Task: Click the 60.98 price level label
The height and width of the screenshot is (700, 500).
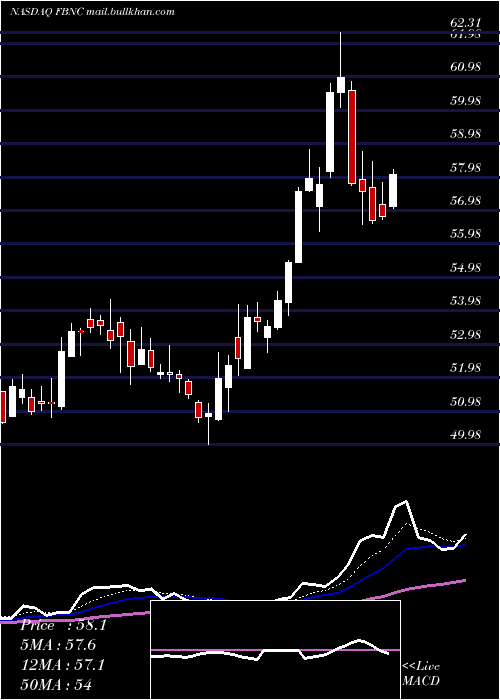Action: [x=466, y=67]
